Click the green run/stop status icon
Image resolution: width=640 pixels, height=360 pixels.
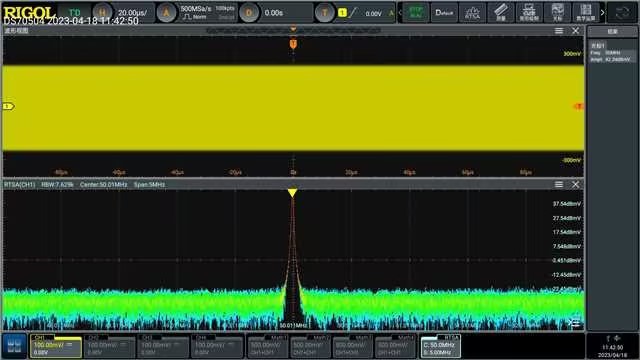[416, 13]
